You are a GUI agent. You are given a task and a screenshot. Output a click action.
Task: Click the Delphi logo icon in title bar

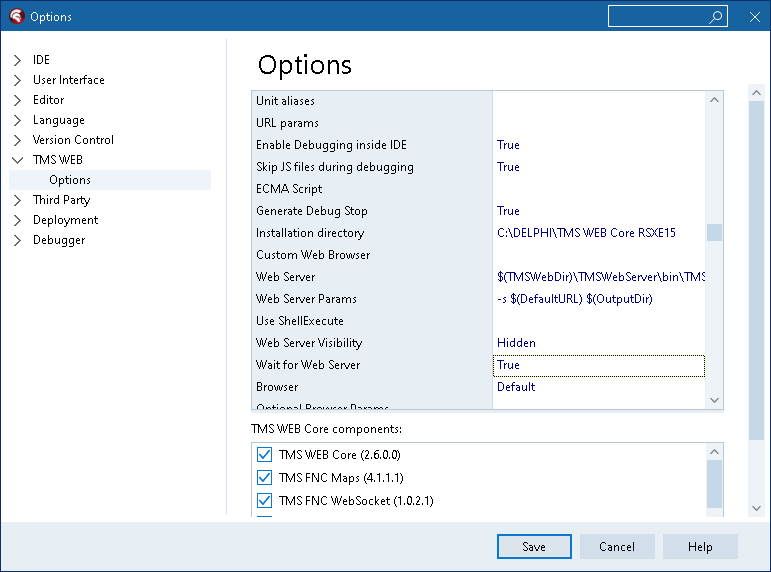click(17, 16)
